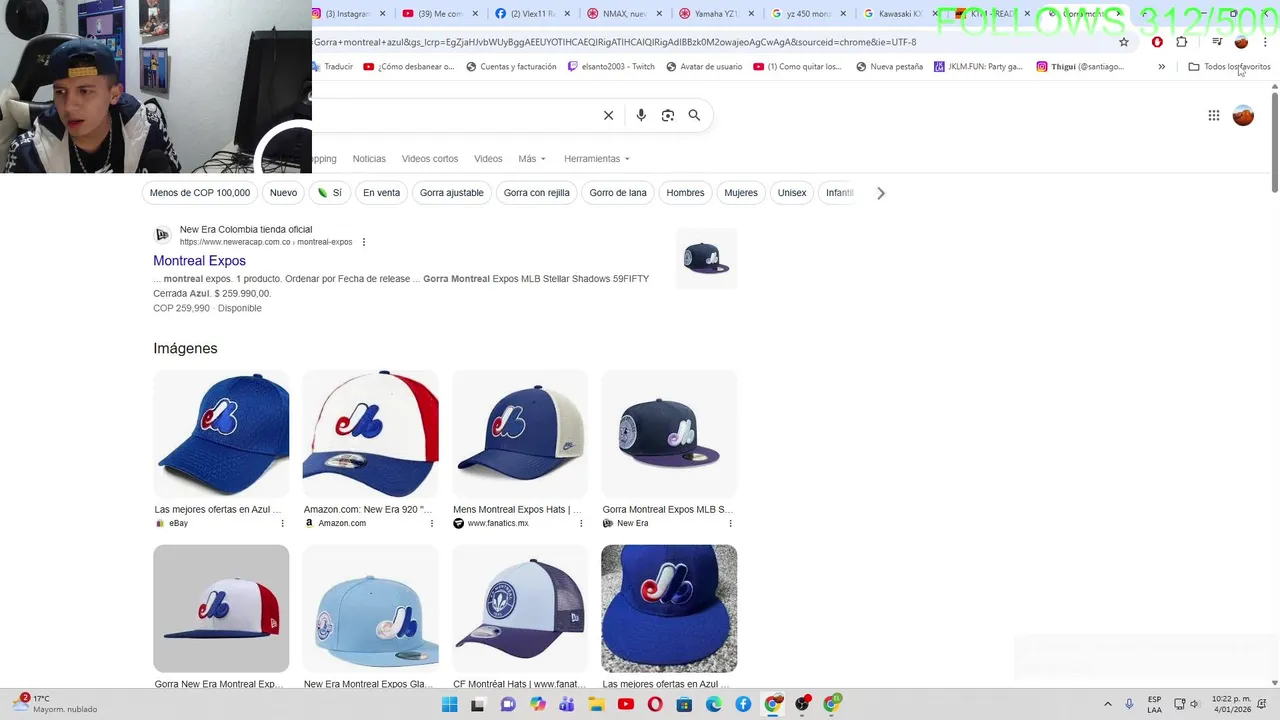This screenshot has height=720, width=1280.
Task: Open Microsoft Teams from the taskbar
Action: [567, 705]
